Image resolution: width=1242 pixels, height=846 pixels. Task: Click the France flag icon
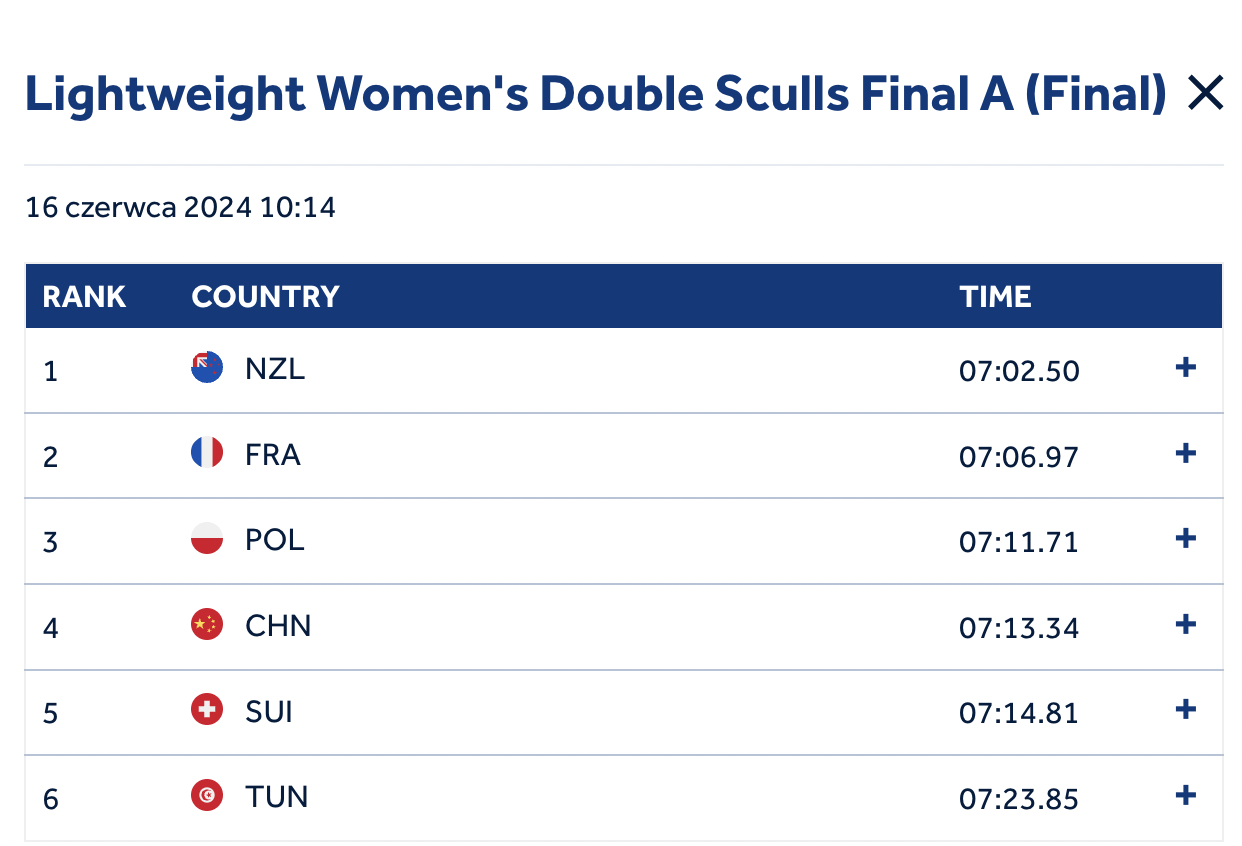(207, 455)
